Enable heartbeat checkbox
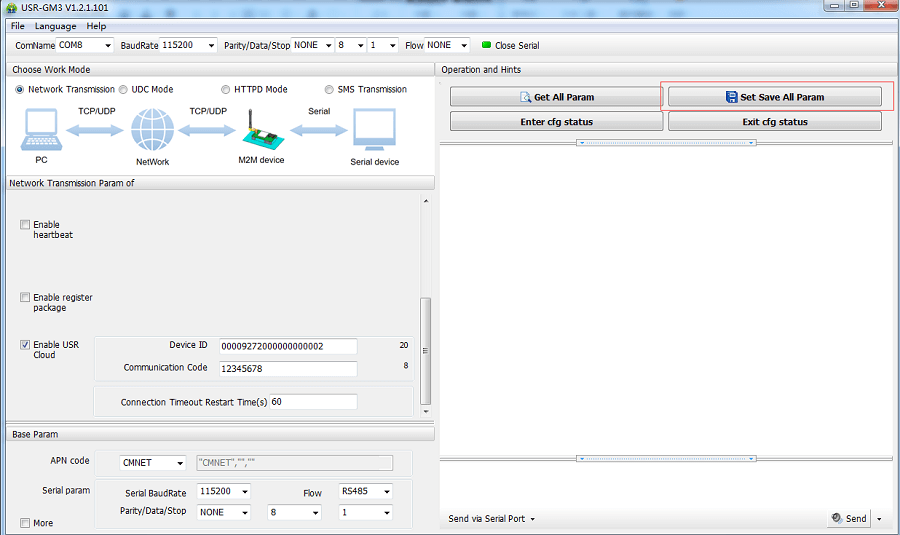Screen dimensions: 900x535 (25, 224)
